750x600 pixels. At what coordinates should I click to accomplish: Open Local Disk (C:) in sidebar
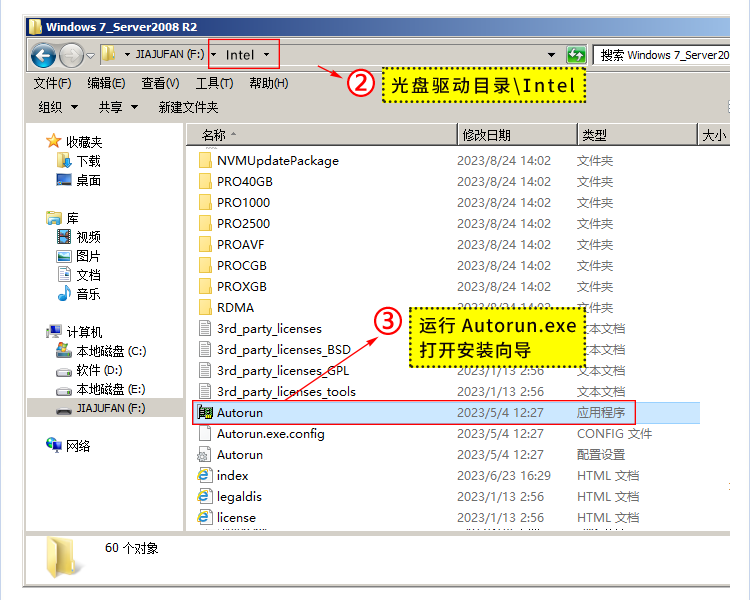click(110, 351)
